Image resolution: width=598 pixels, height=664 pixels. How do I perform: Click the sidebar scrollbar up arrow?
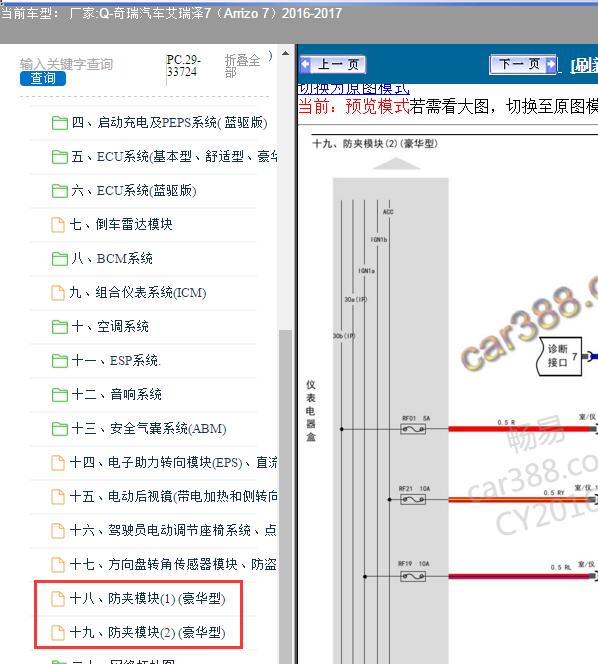[x=286, y=53]
